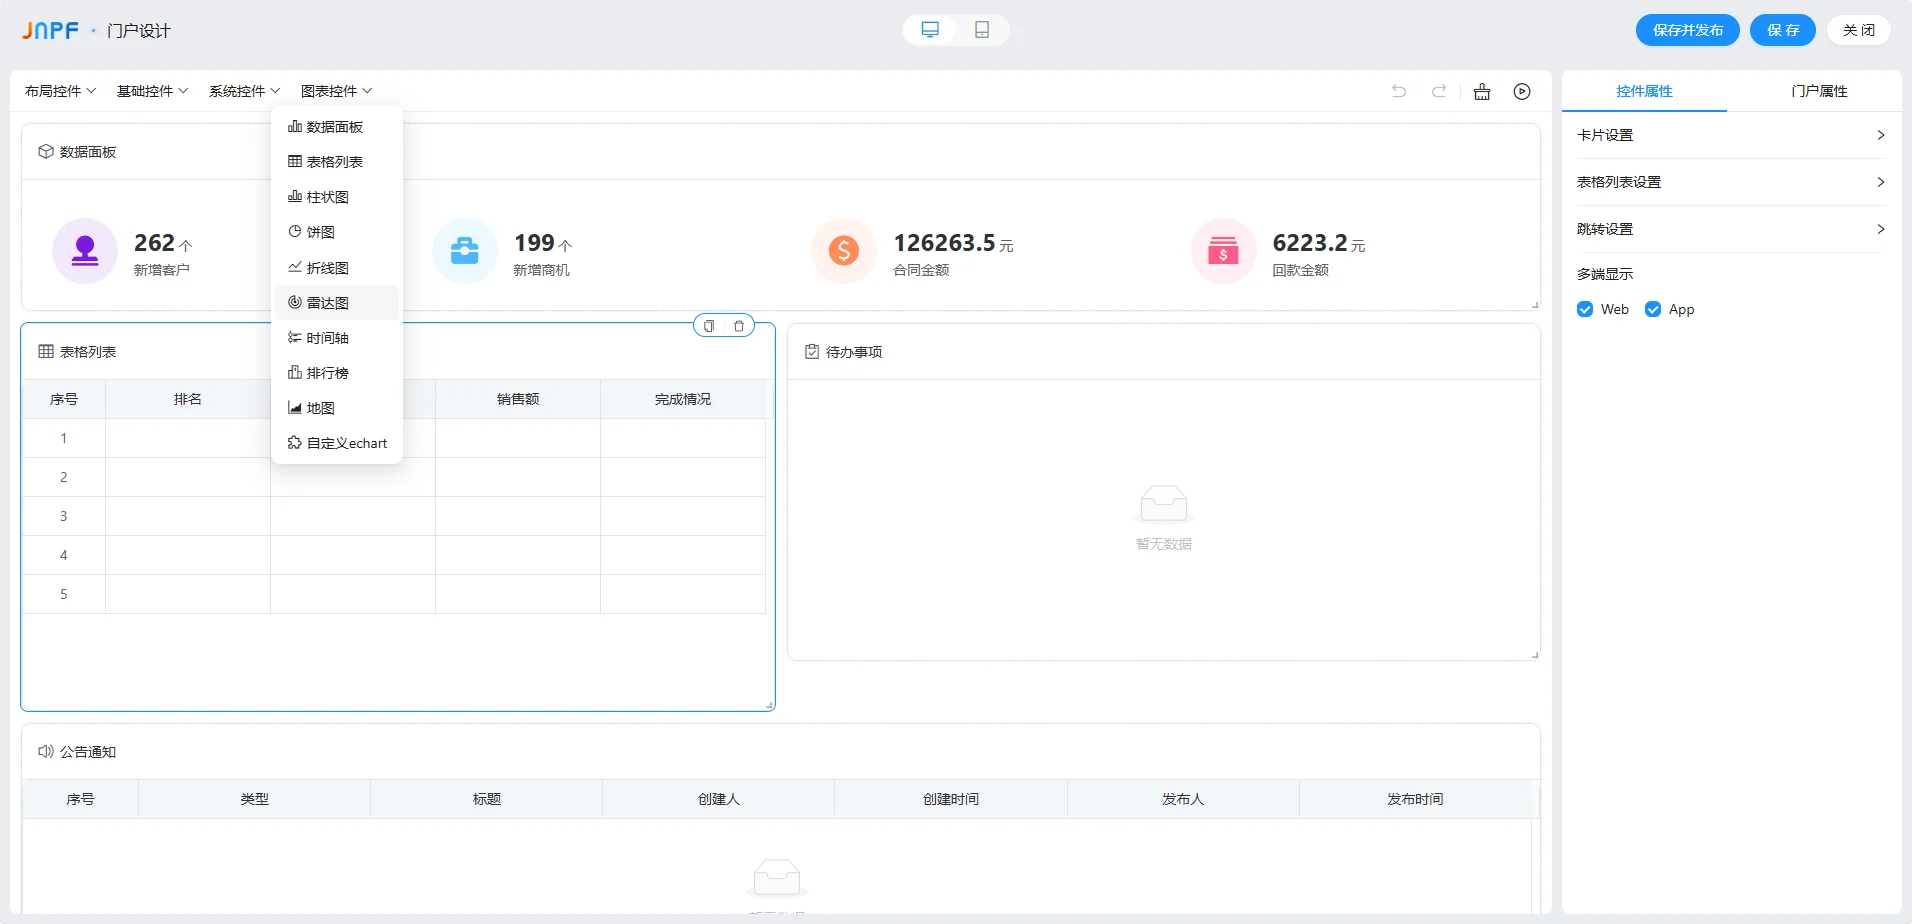The width and height of the screenshot is (1912, 924).
Task: Pick 时间轴 from the chart menu
Action: coord(337,338)
